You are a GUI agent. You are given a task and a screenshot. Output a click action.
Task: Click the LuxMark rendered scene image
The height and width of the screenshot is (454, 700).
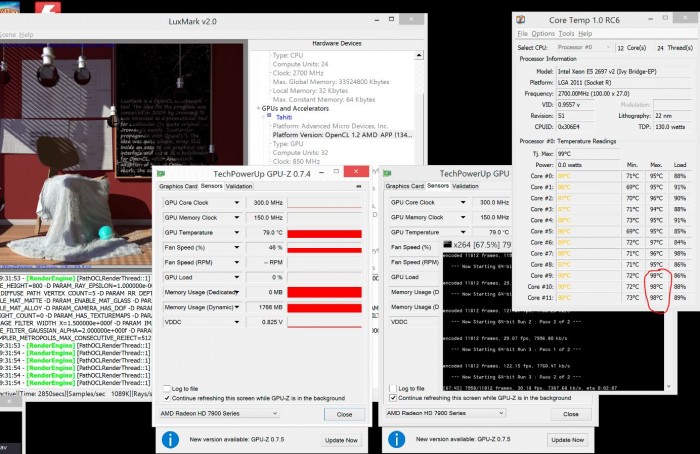pyautogui.click(x=121, y=154)
